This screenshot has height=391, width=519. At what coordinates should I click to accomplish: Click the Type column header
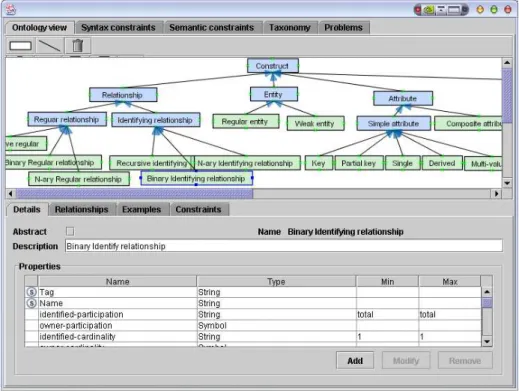point(276,281)
